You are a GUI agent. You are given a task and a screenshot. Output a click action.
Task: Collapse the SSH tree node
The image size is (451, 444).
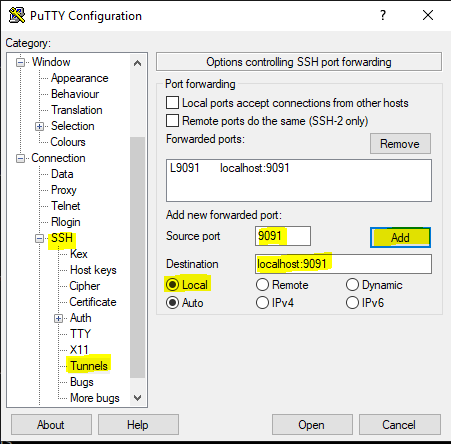[39, 238]
